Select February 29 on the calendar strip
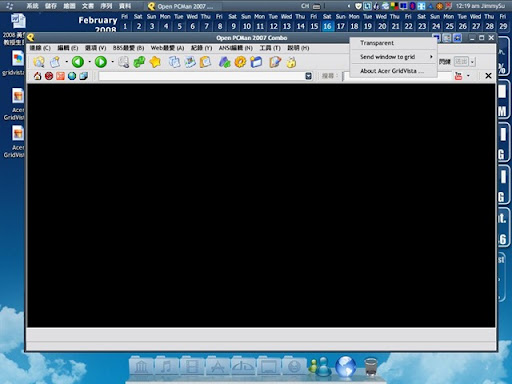Viewport: 512px width, 384px height. [503, 26]
